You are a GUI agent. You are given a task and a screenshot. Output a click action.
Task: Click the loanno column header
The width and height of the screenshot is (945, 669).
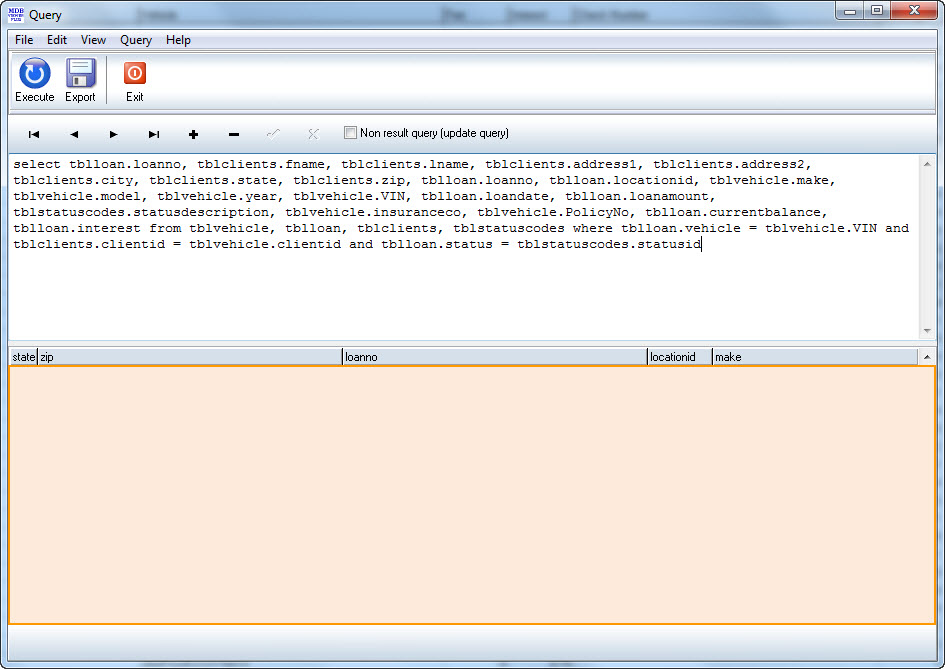point(494,357)
